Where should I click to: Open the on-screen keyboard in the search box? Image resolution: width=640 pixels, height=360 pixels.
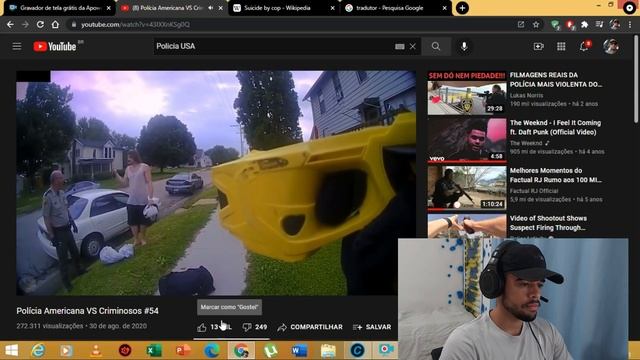400,47
